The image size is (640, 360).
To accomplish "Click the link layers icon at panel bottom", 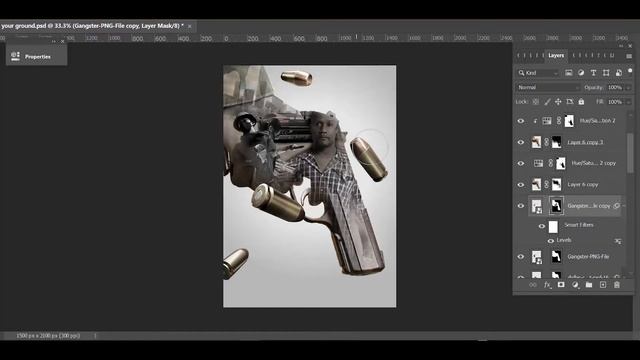I will pyautogui.click(x=533, y=285).
